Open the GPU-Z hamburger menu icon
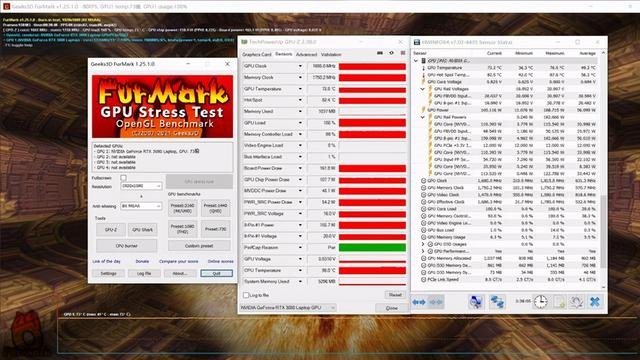640x360 pixels. 403,53
